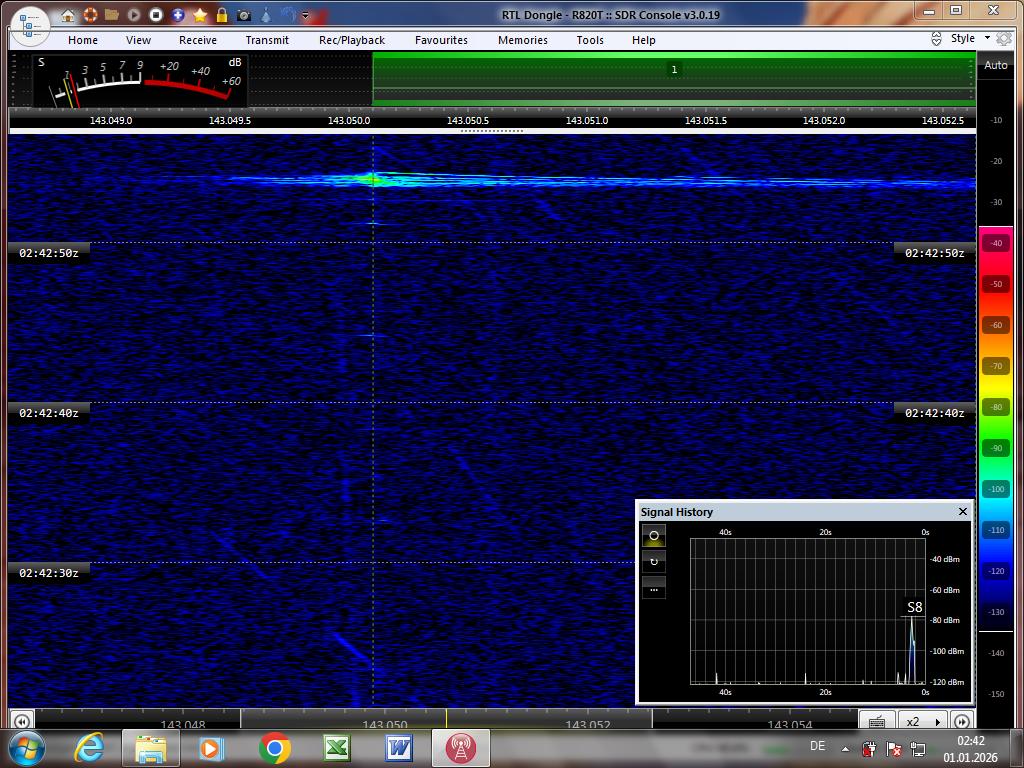
Task: Open the Windows Start menu
Action: pyautogui.click(x=25, y=748)
